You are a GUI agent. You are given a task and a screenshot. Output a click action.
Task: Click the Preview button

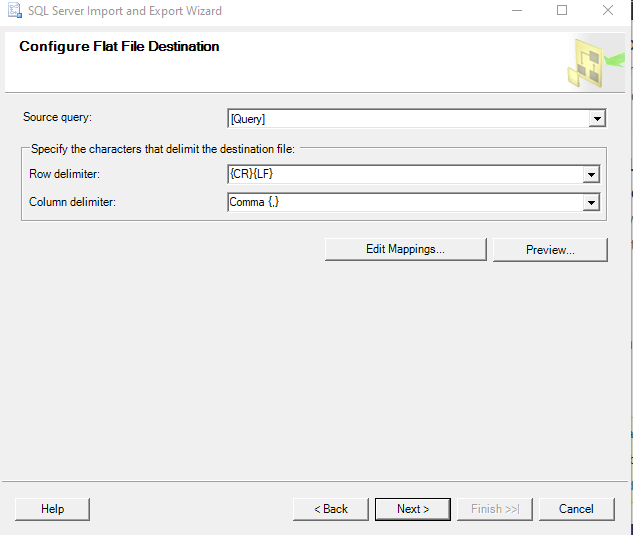[x=550, y=250]
